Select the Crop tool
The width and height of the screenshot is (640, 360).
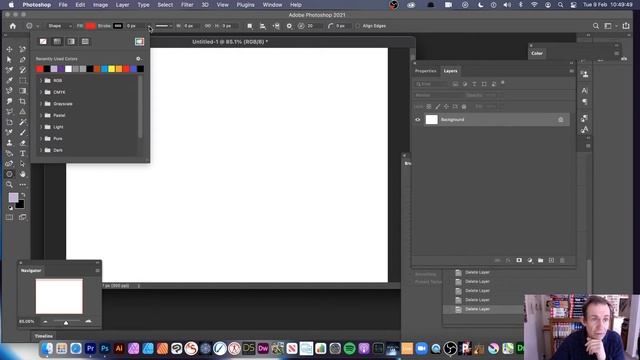coord(22,101)
